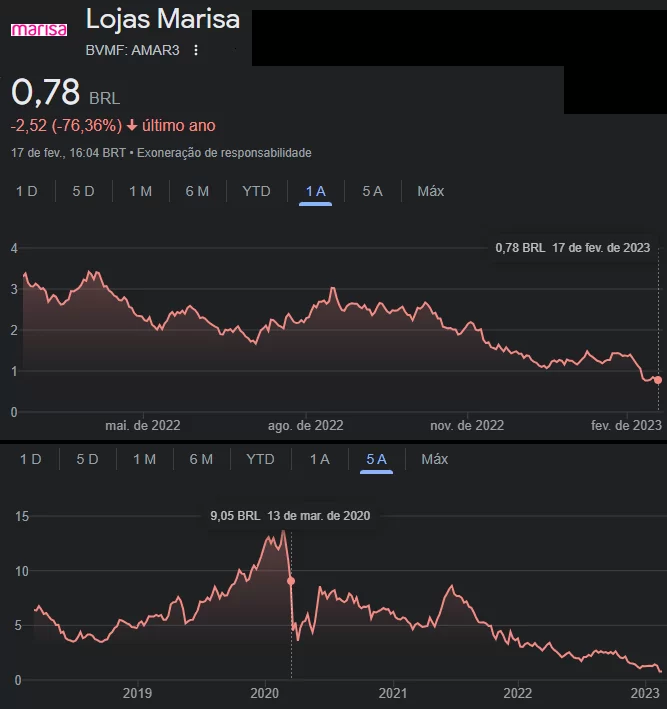Click the mai. de 2022 axis label
The height and width of the screenshot is (709, 667).
click(x=143, y=425)
